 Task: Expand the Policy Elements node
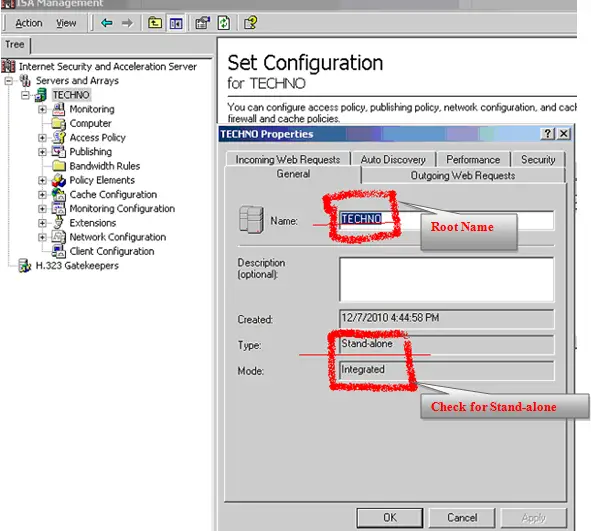coord(42,180)
